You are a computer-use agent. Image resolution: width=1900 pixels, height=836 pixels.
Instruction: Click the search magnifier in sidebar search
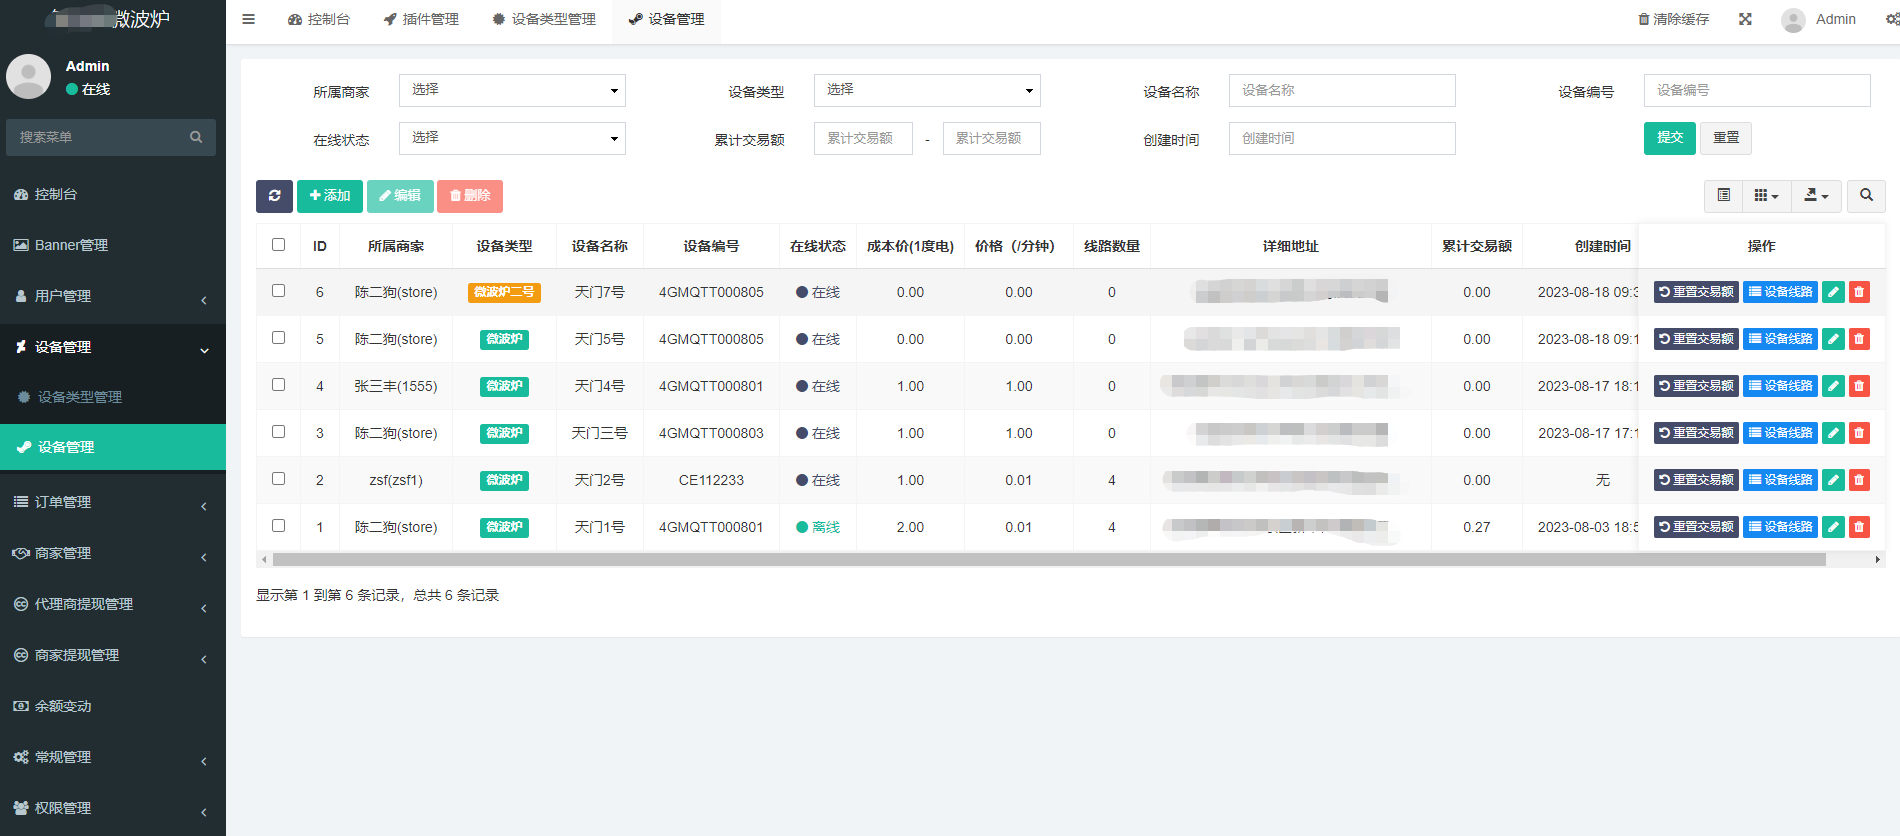196,137
